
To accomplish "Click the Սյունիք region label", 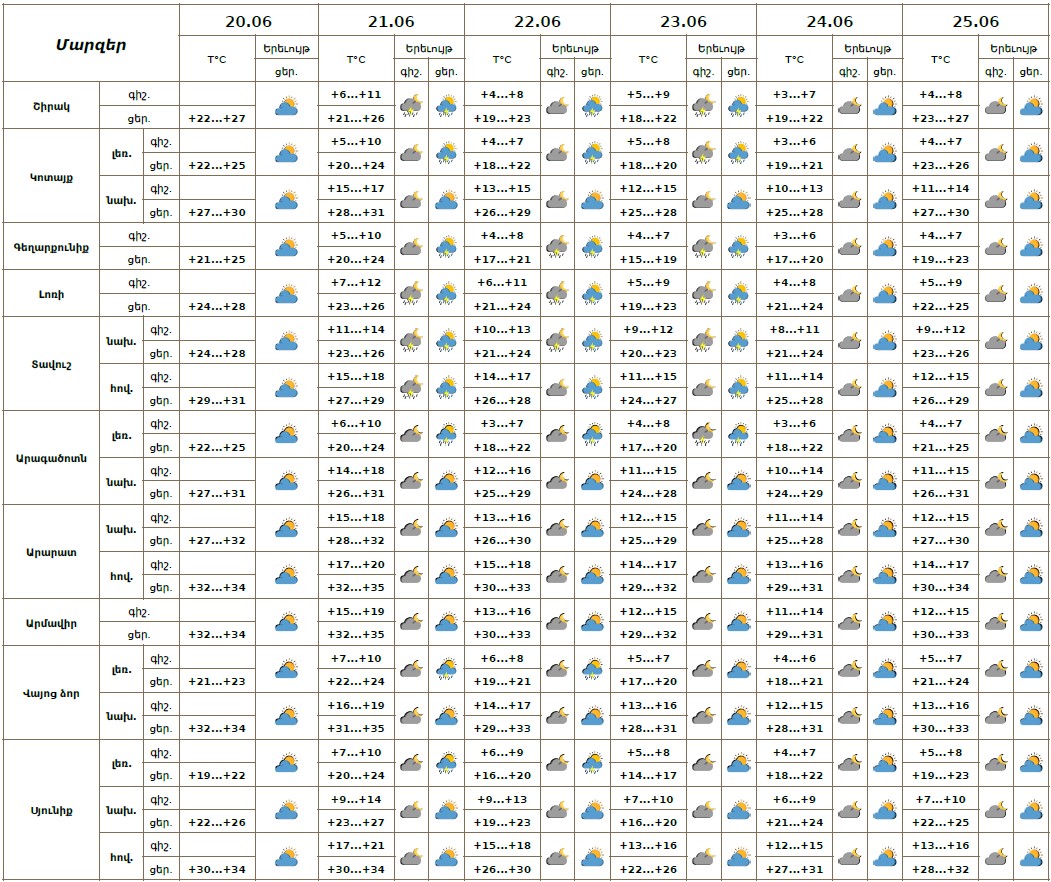I will point(51,810).
